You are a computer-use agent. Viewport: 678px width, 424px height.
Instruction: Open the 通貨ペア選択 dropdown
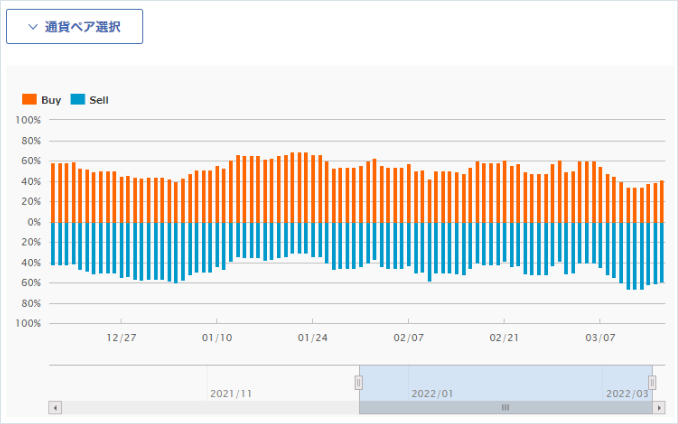click(x=75, y=27)
